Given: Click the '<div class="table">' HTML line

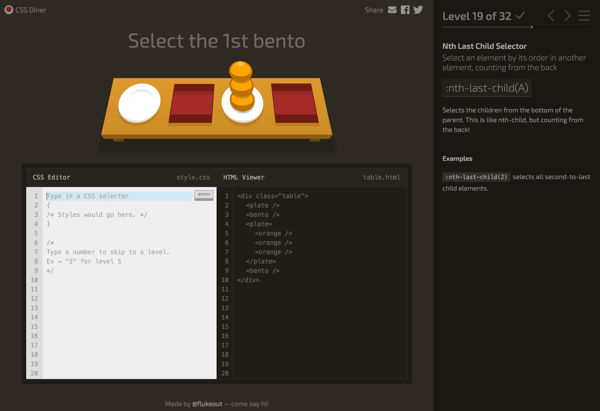Looking at the screenshot, I should (272, 196).
